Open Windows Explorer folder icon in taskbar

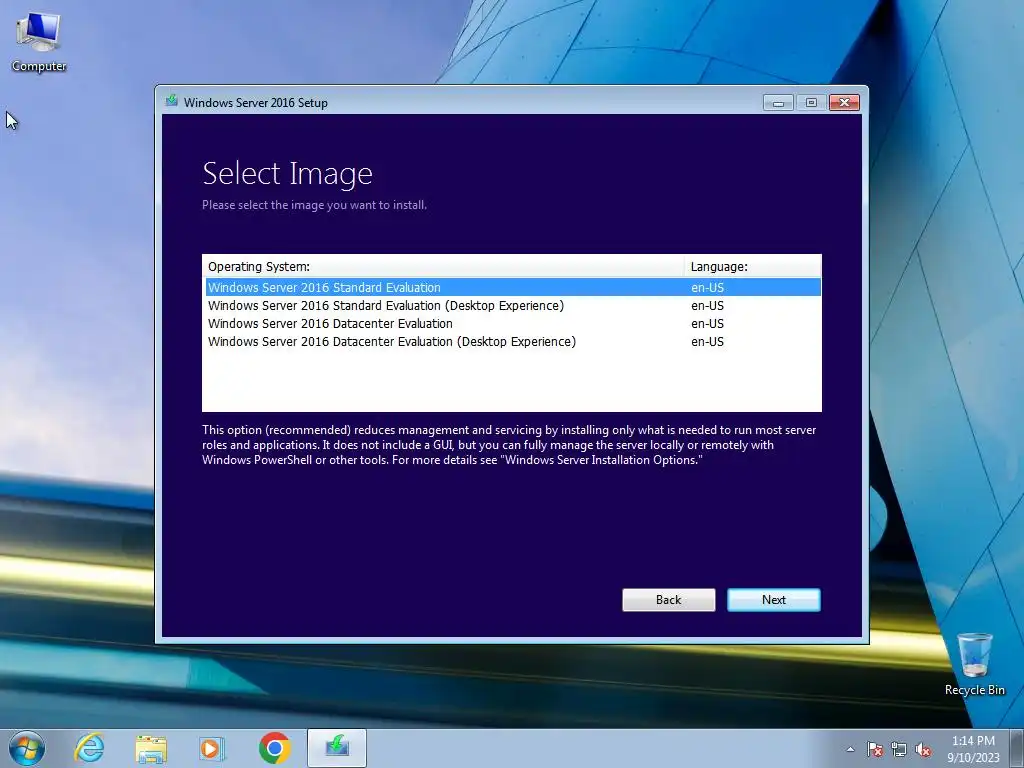[x=151, y=748]
